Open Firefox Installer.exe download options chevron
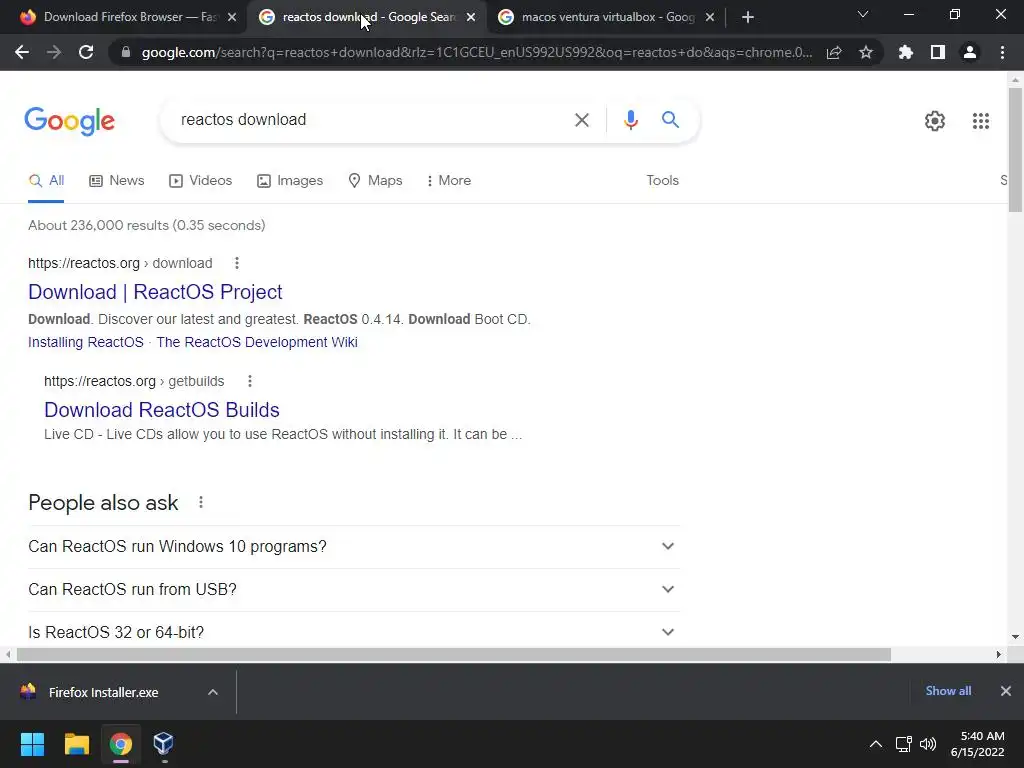Image resolution: width=1024 pixels, height=768 pixels. pos(212,692)
